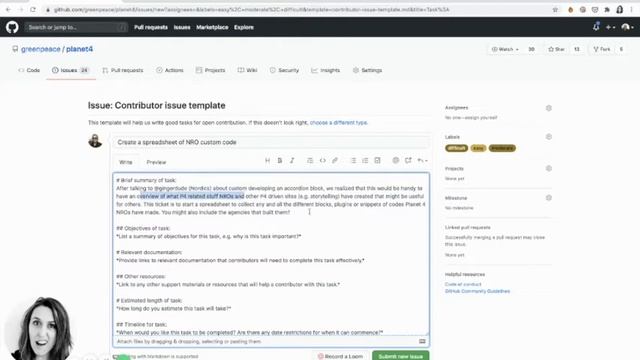
Task: Insert a heading with the H toolbar icon
Action: click(267, 160)
